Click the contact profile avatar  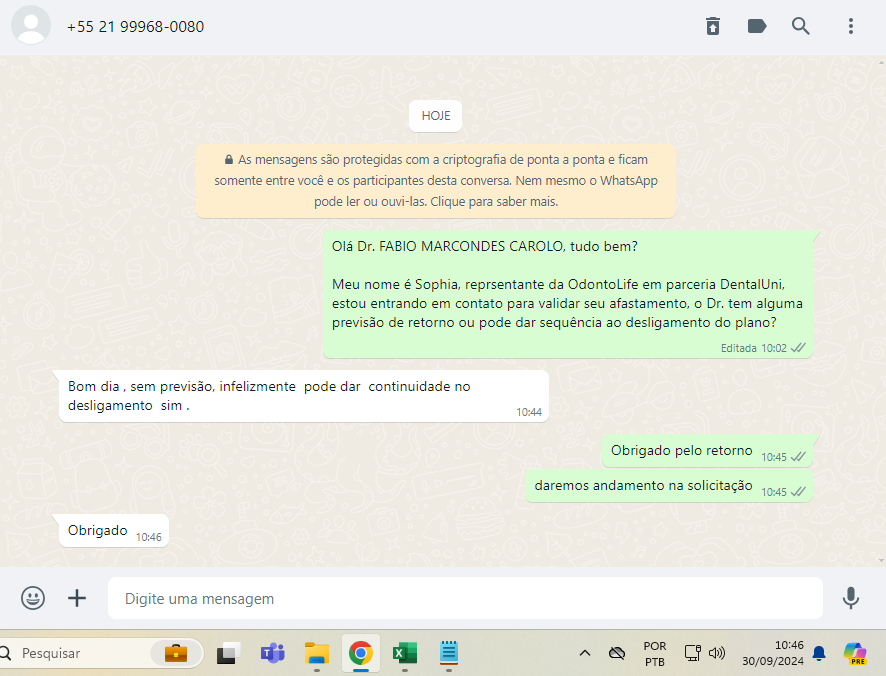[x=31, y=27]
